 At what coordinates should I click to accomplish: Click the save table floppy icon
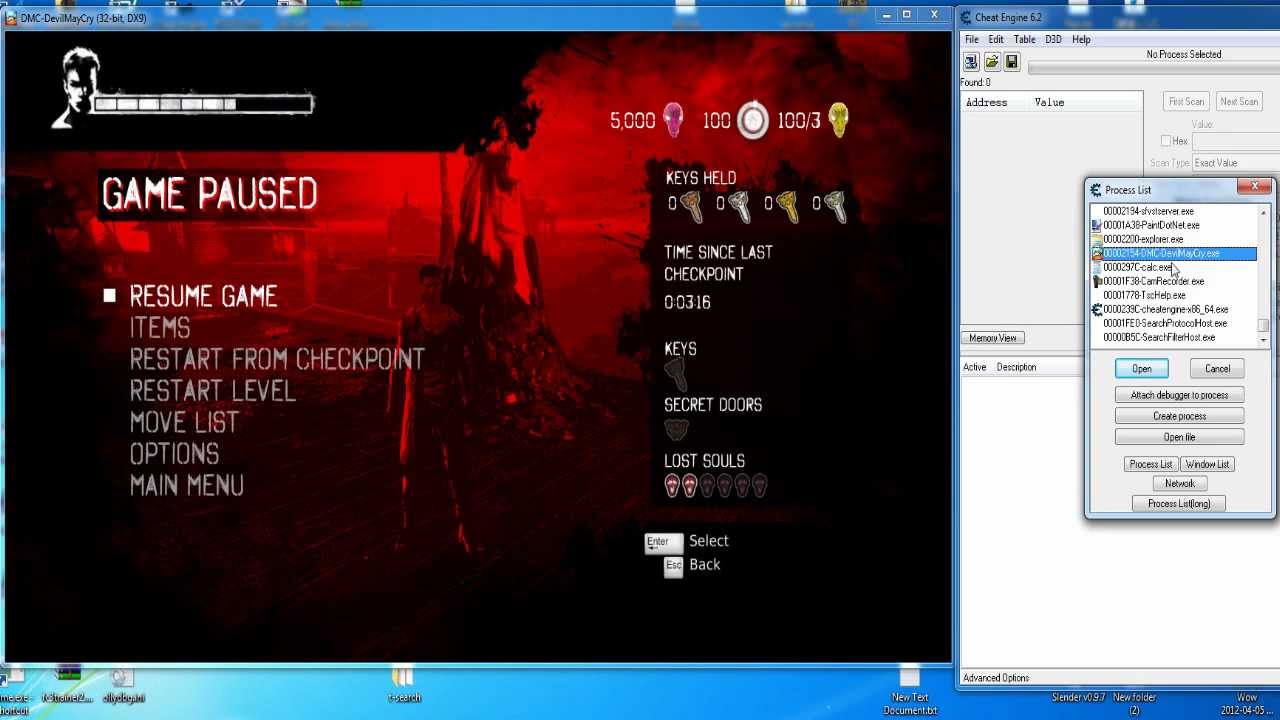[x=1011, y=63]
